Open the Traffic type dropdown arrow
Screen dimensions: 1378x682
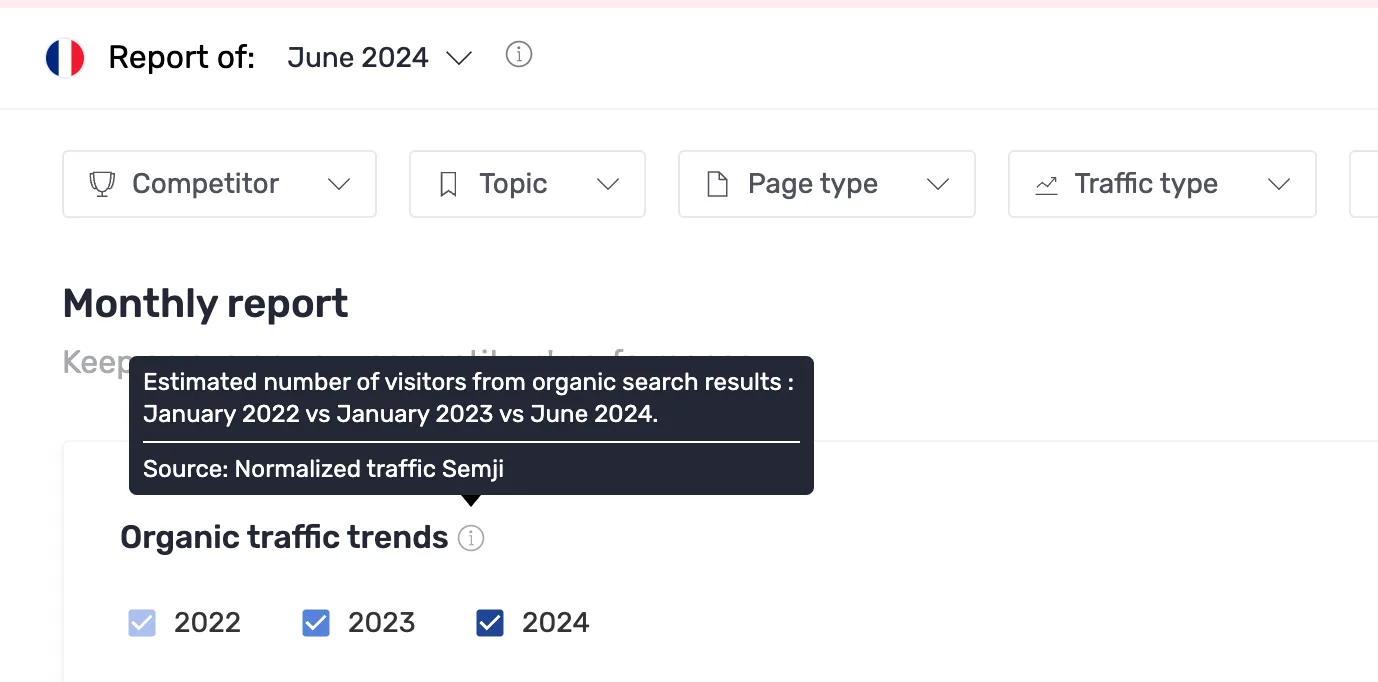(x=1279, y=185)
